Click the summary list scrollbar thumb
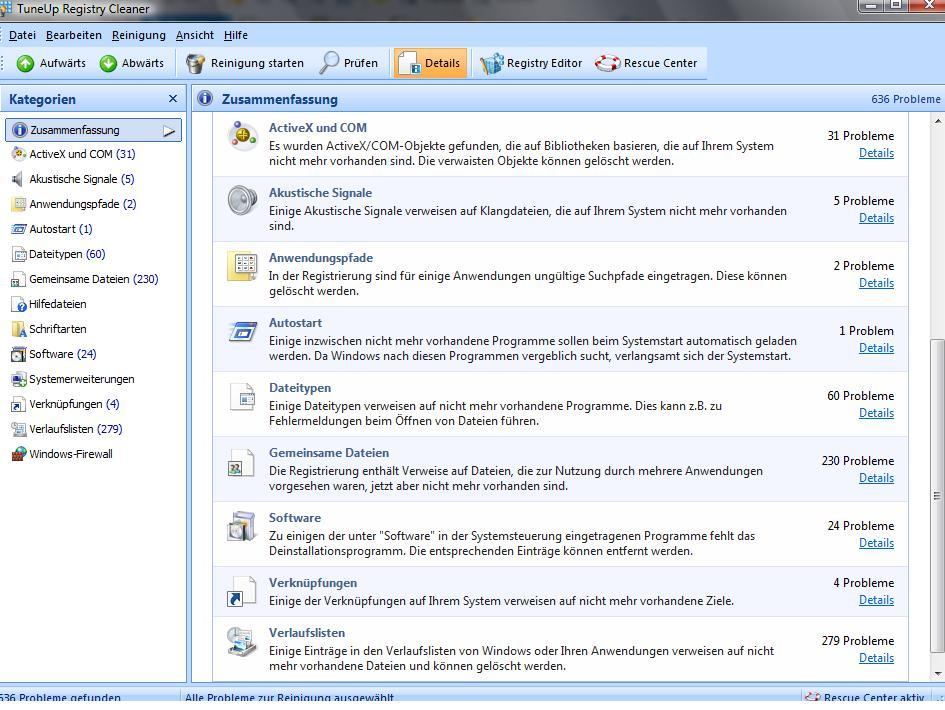Viewport: 945px width, 710px height. [937, 496]
